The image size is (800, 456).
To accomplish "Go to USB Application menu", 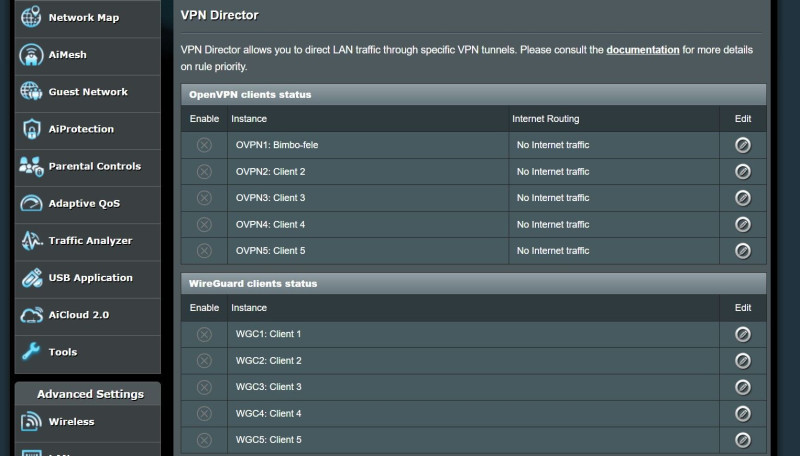I will click(90, 278).
